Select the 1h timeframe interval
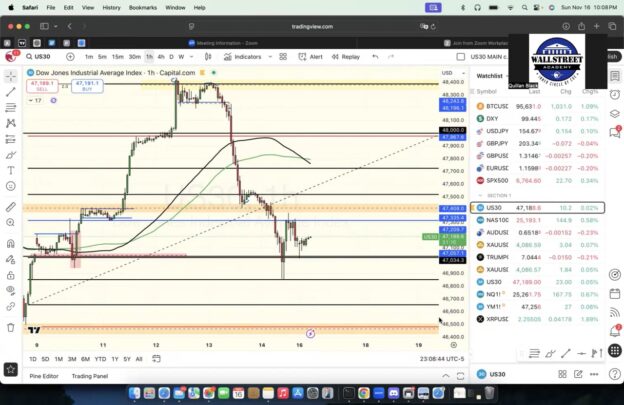 (x=149, y=57)
